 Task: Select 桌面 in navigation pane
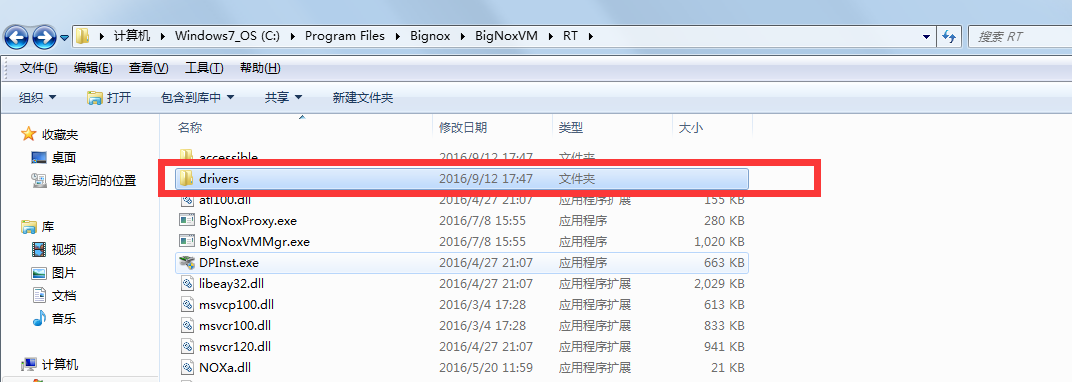64,158
